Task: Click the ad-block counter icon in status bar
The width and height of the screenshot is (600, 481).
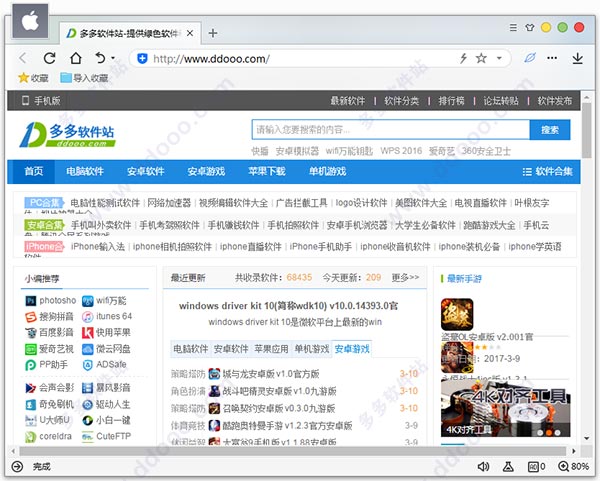Action: click(x=536, y=466)
